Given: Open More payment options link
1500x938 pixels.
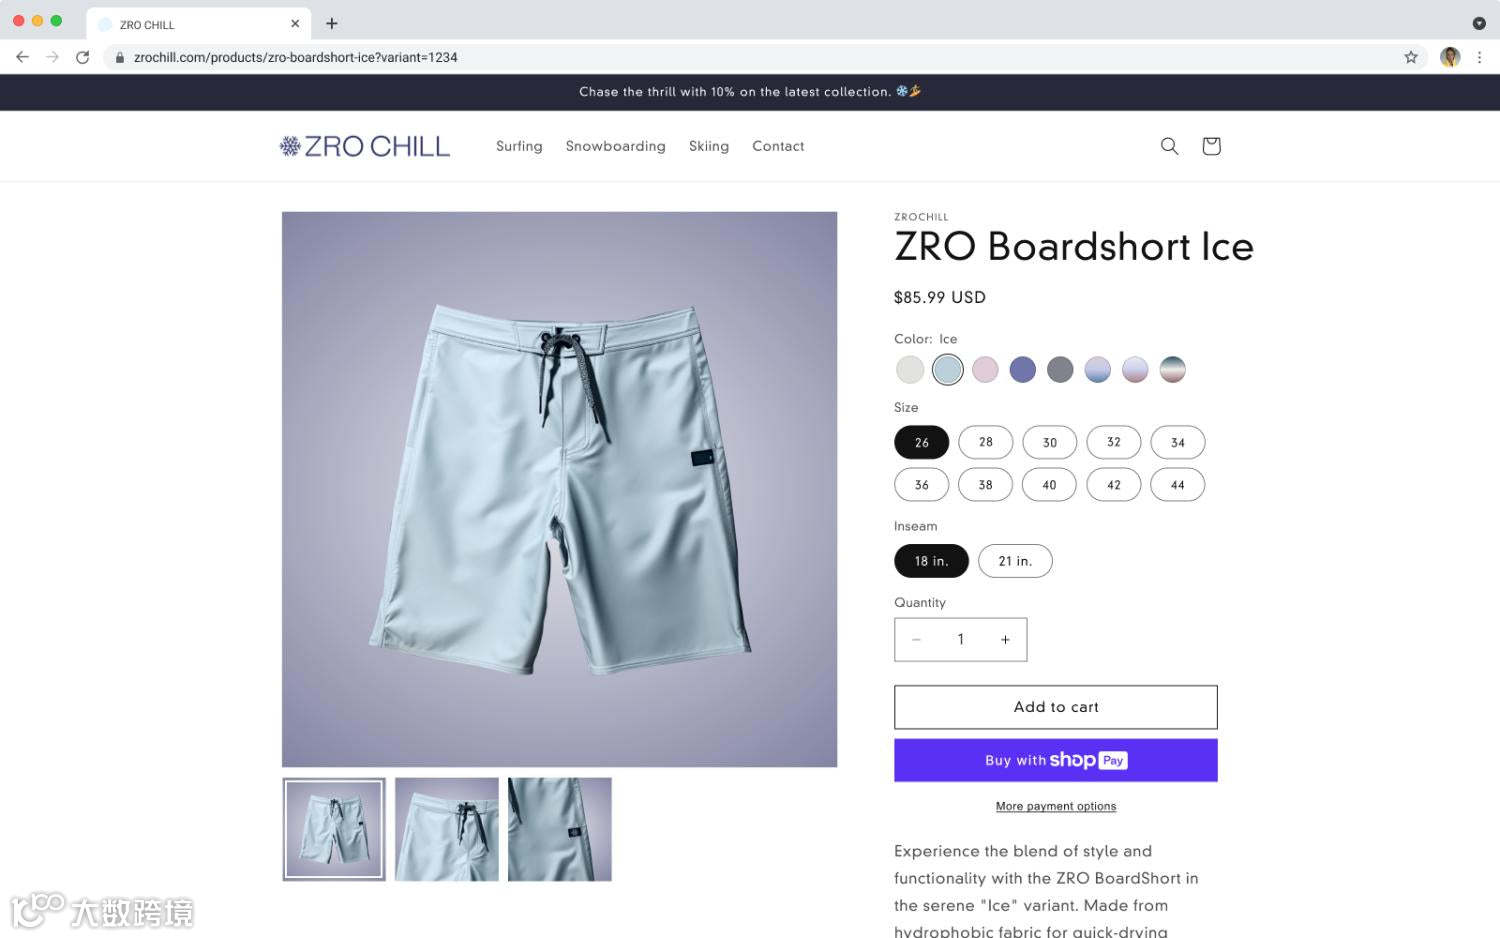Looking at the screenshot, I should [x=1056, y=806].
